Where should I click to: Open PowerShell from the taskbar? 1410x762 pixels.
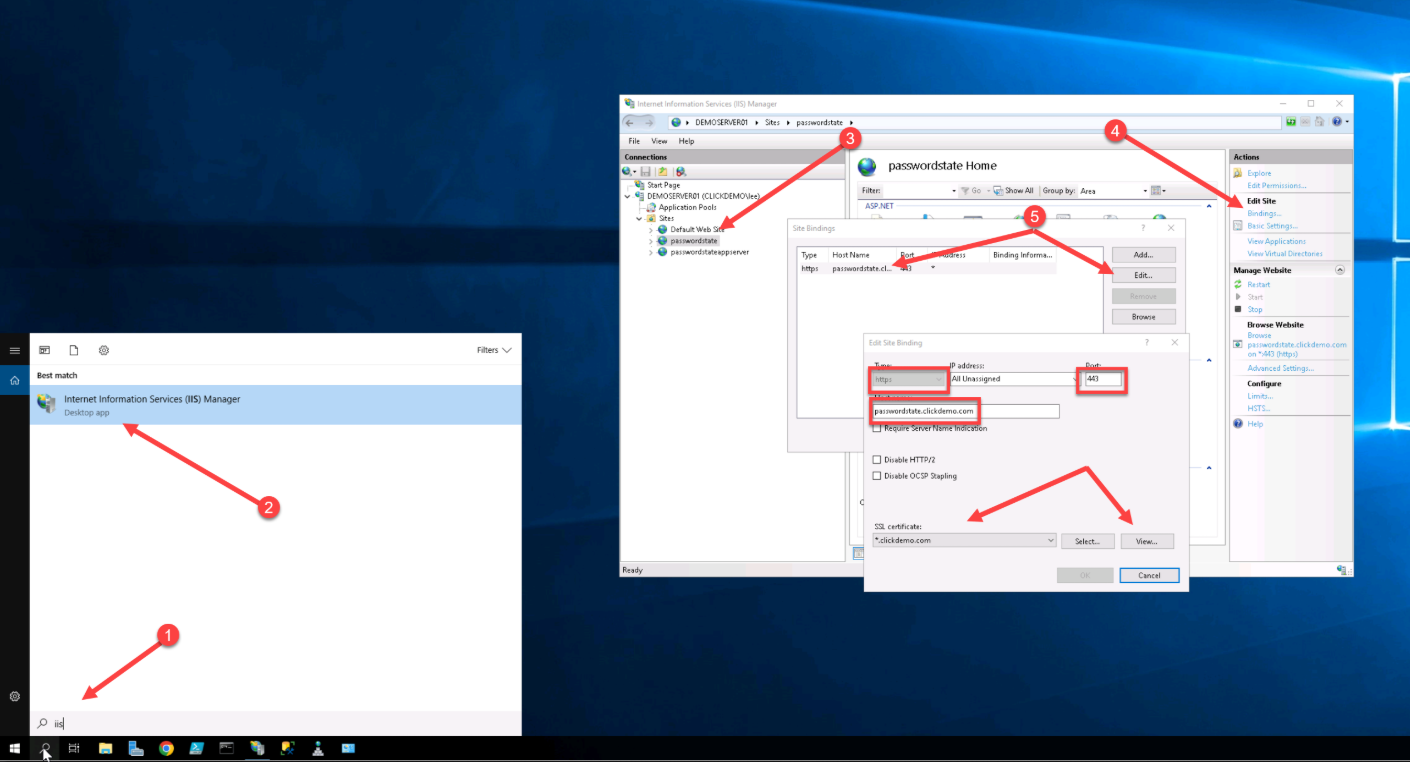tap(197, 748)
